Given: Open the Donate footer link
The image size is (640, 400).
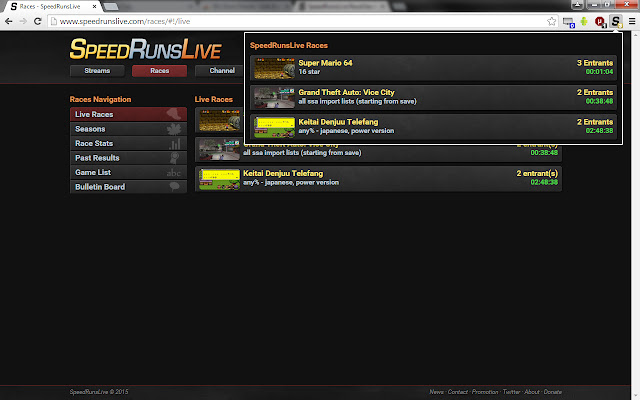Looking at the screenshot, I should (553, 392).
